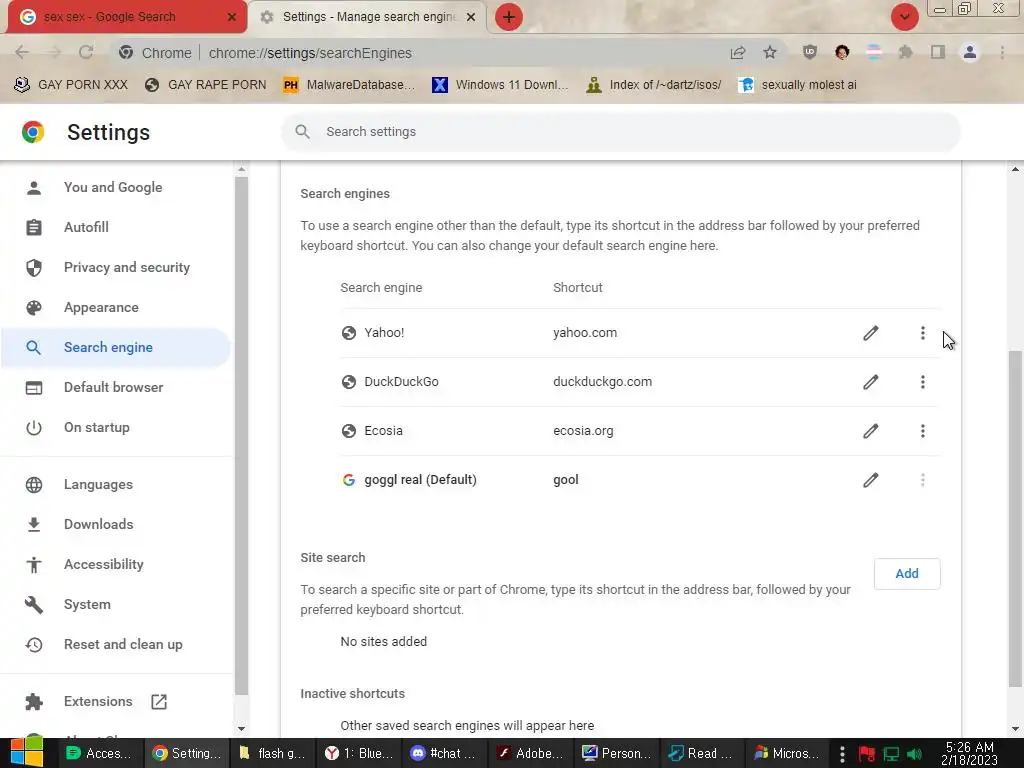The image size is (1024, 768).
Task: Click the duckduckgo.com shortcut text
Action: click(602, 382)
